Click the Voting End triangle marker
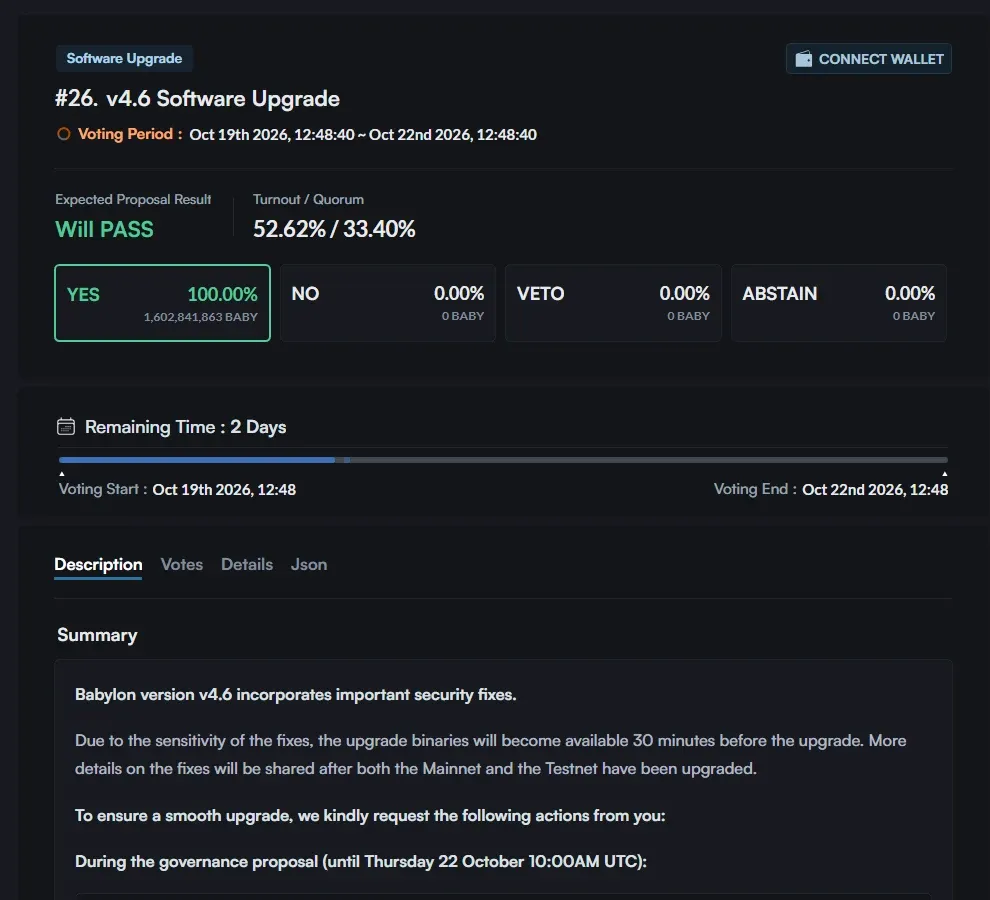Viewport: 990px width, 900px height. (945, 473)
